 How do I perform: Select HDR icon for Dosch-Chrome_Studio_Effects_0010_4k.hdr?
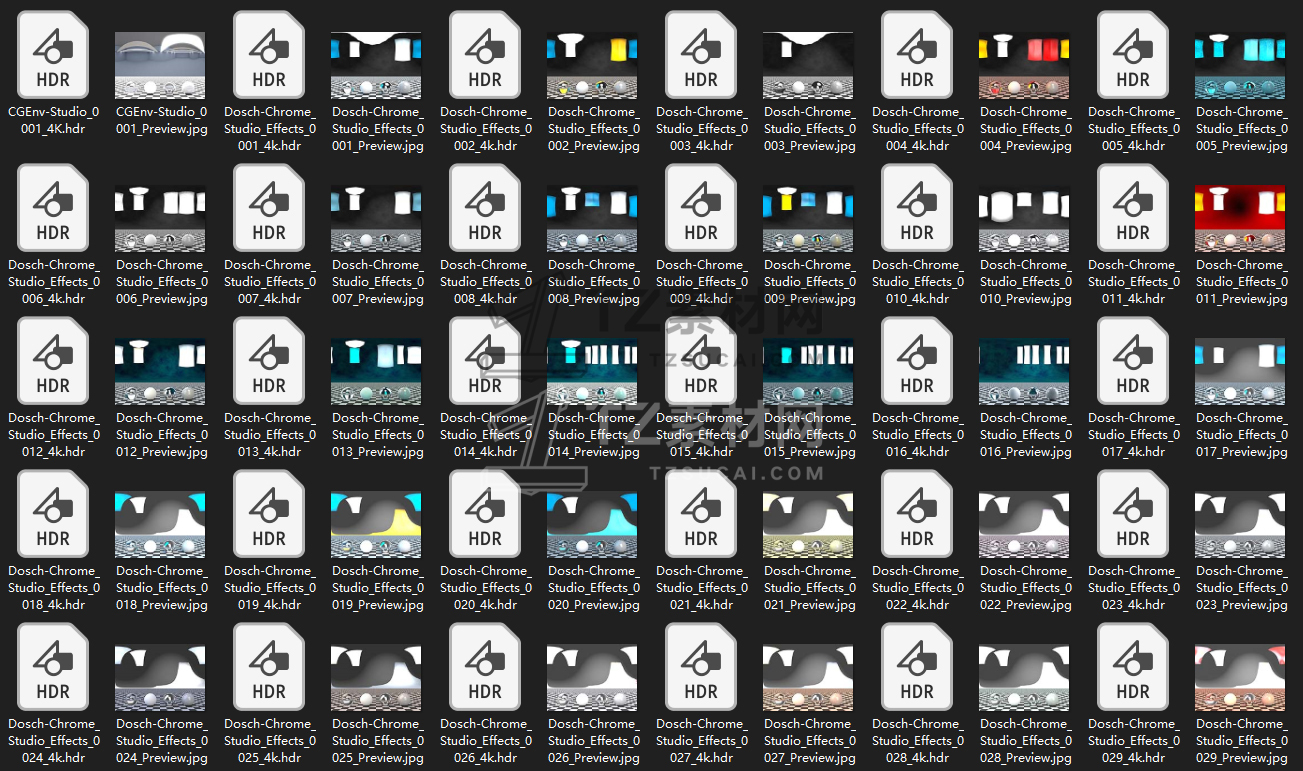point(917,208)
